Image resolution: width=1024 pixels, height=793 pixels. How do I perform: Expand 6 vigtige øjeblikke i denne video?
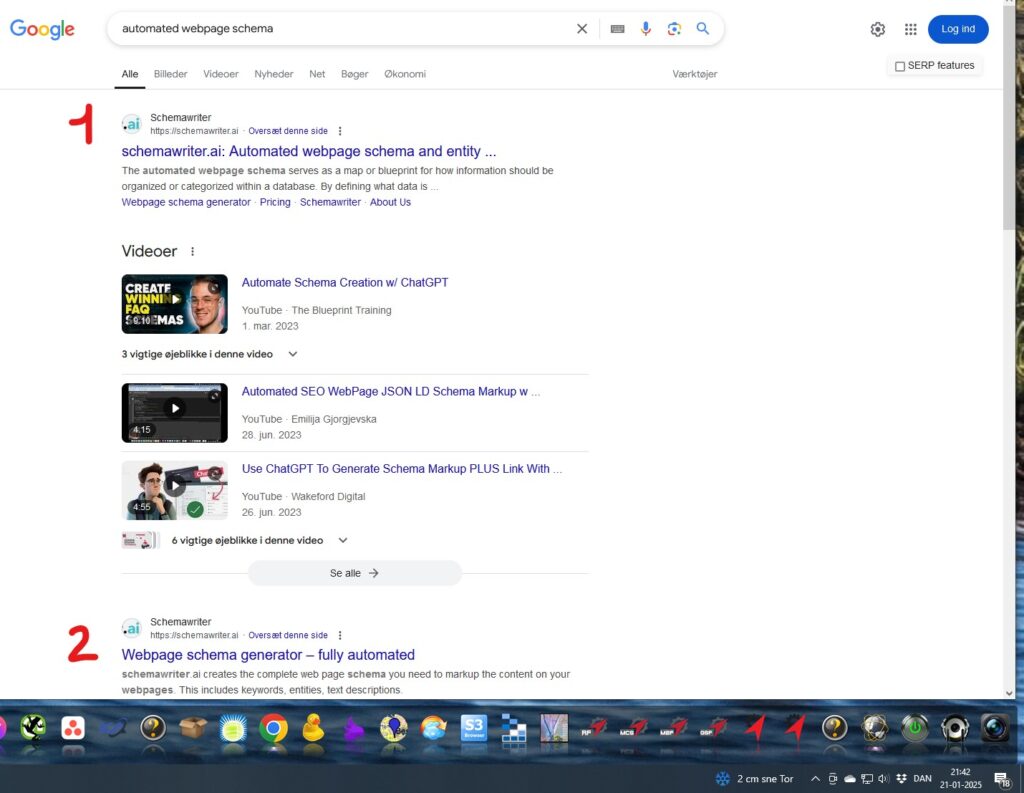(260, 540)
